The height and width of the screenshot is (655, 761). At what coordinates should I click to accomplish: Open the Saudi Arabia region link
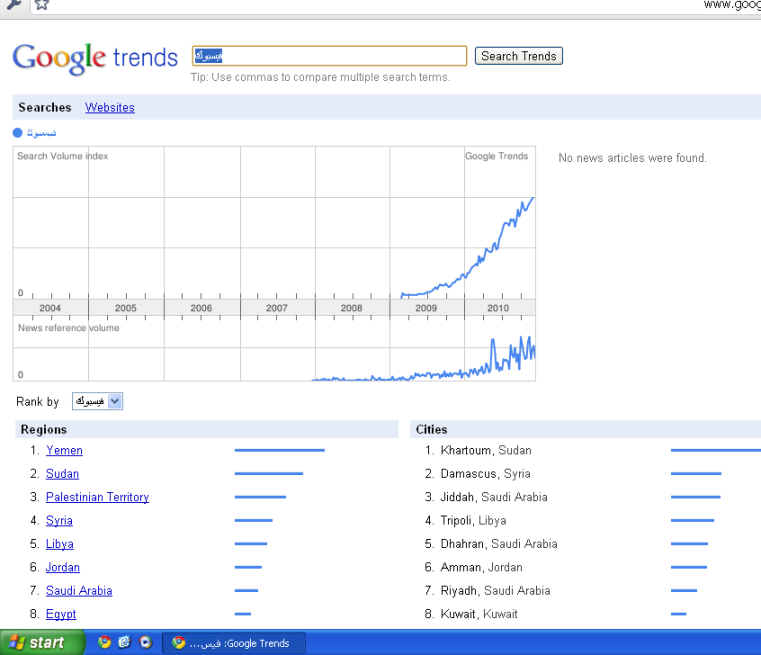point(79,591)
